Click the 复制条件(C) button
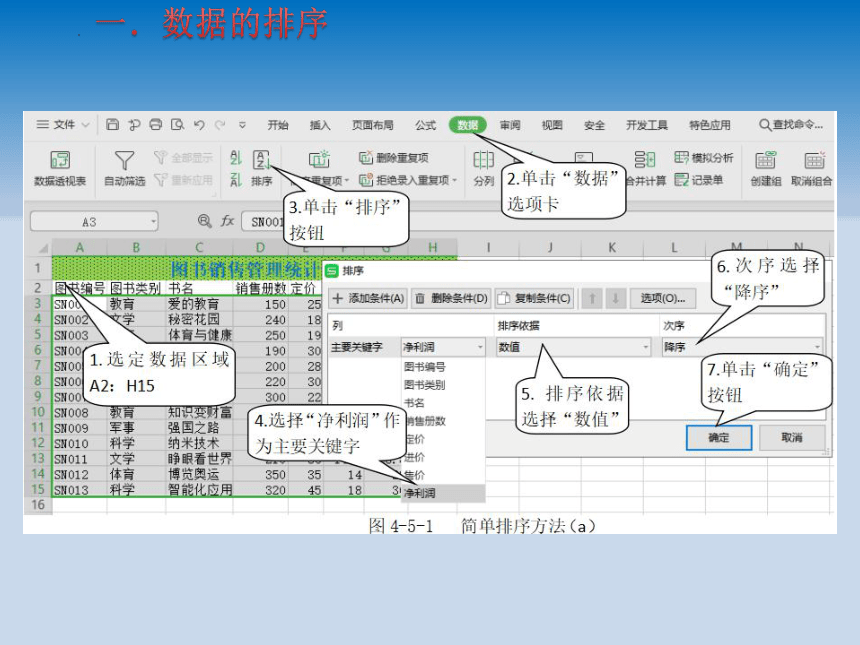 pyautogui.click(x=535, y=298)
